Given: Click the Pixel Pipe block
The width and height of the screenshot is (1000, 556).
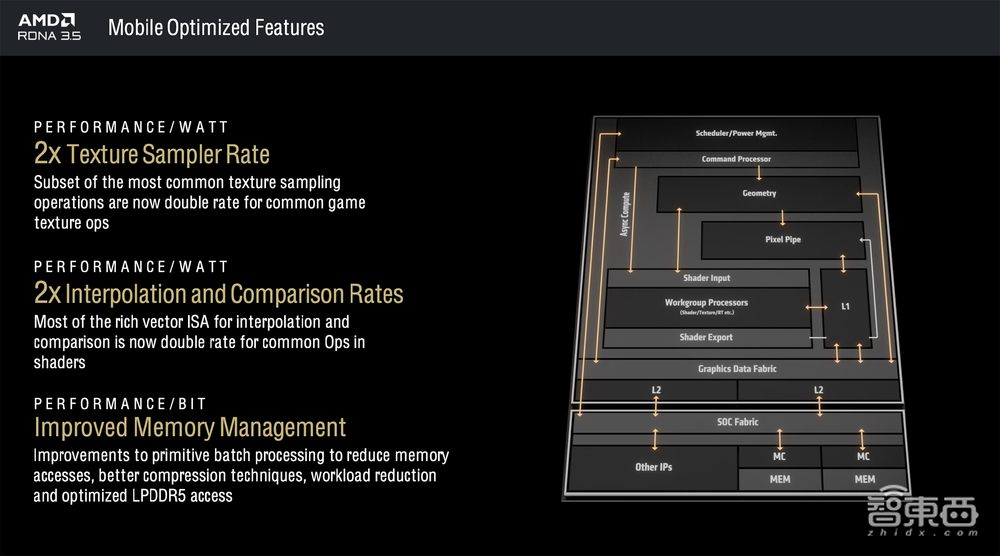Looking at the screenshot, I should [782, 240].
